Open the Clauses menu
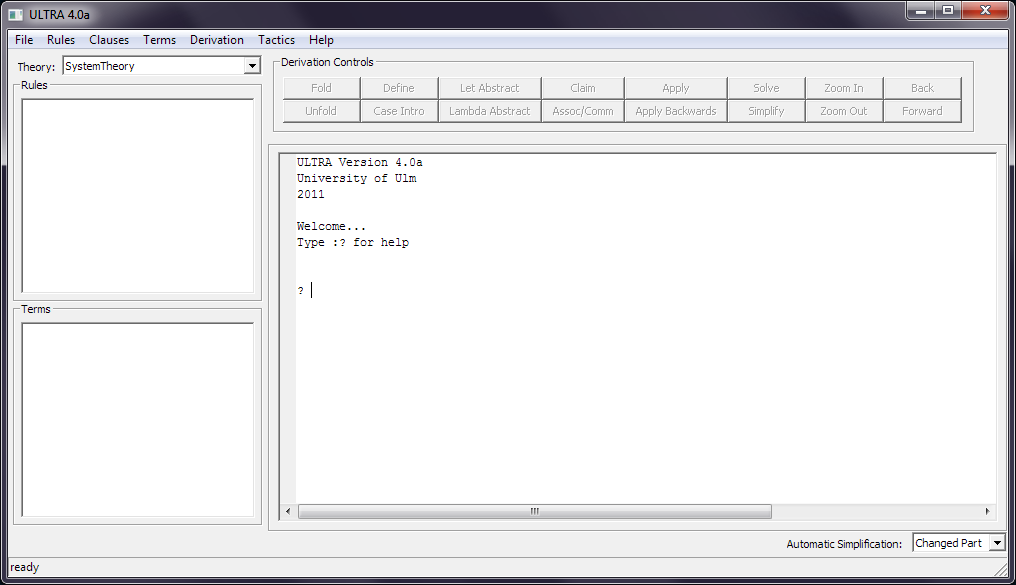 click(109, 40)
